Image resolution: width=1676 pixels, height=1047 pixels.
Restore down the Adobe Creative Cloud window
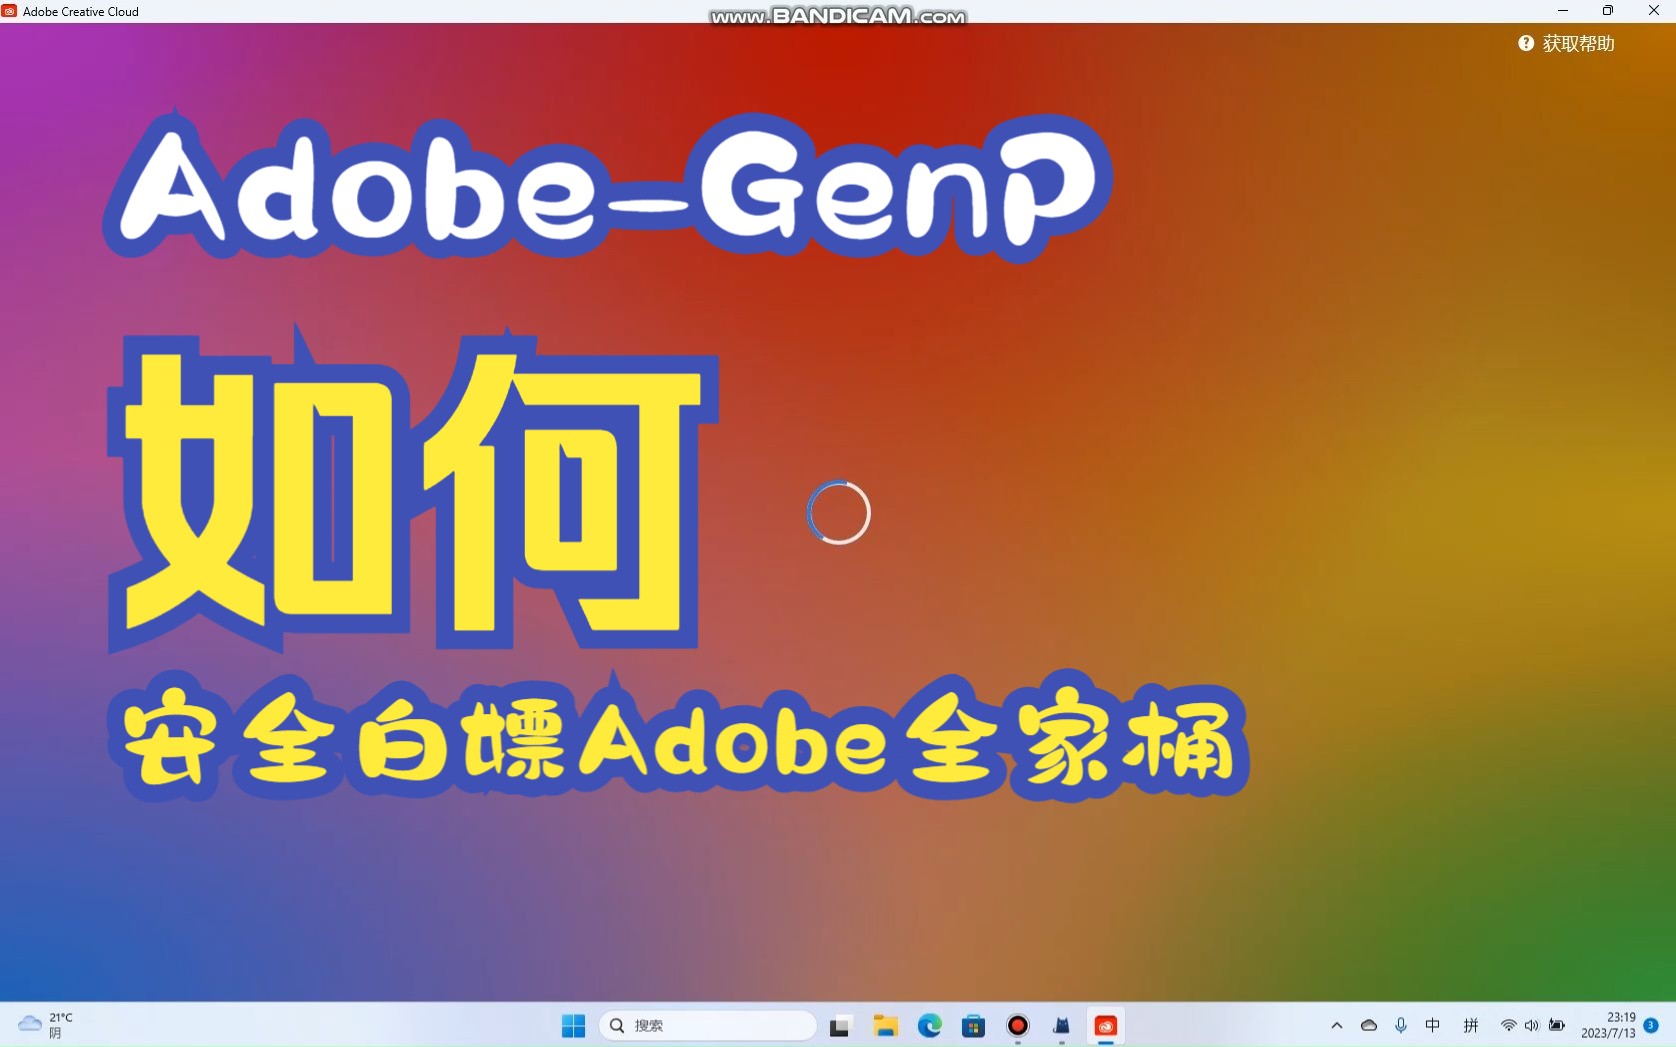(x=1608, y=11)
